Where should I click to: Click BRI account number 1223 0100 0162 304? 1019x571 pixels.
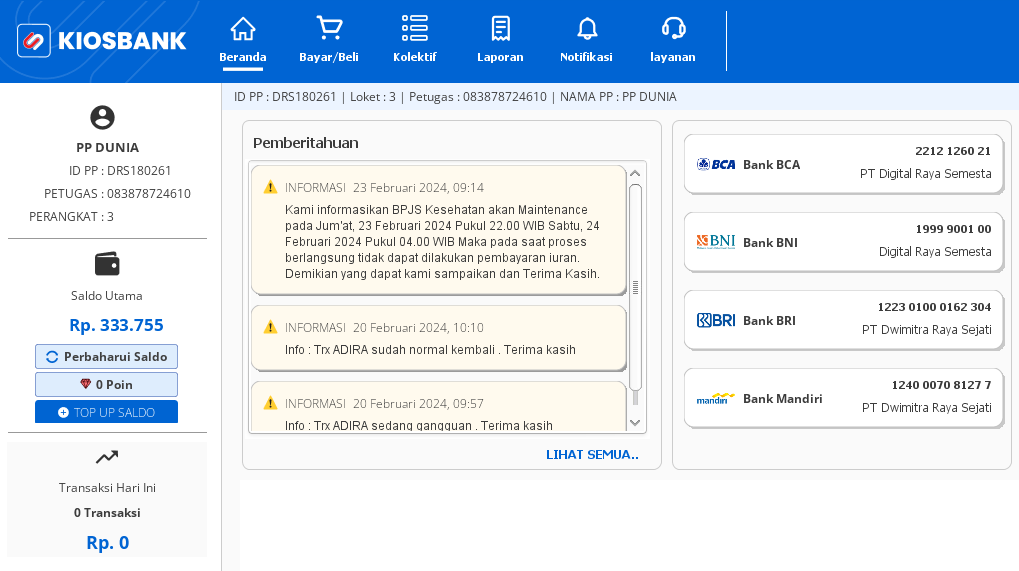pos(935,307)
